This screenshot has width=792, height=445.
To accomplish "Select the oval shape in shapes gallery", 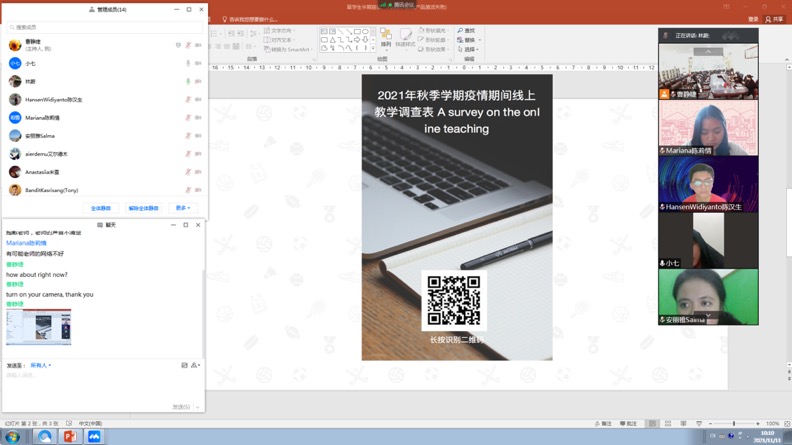I will point(365,31).
